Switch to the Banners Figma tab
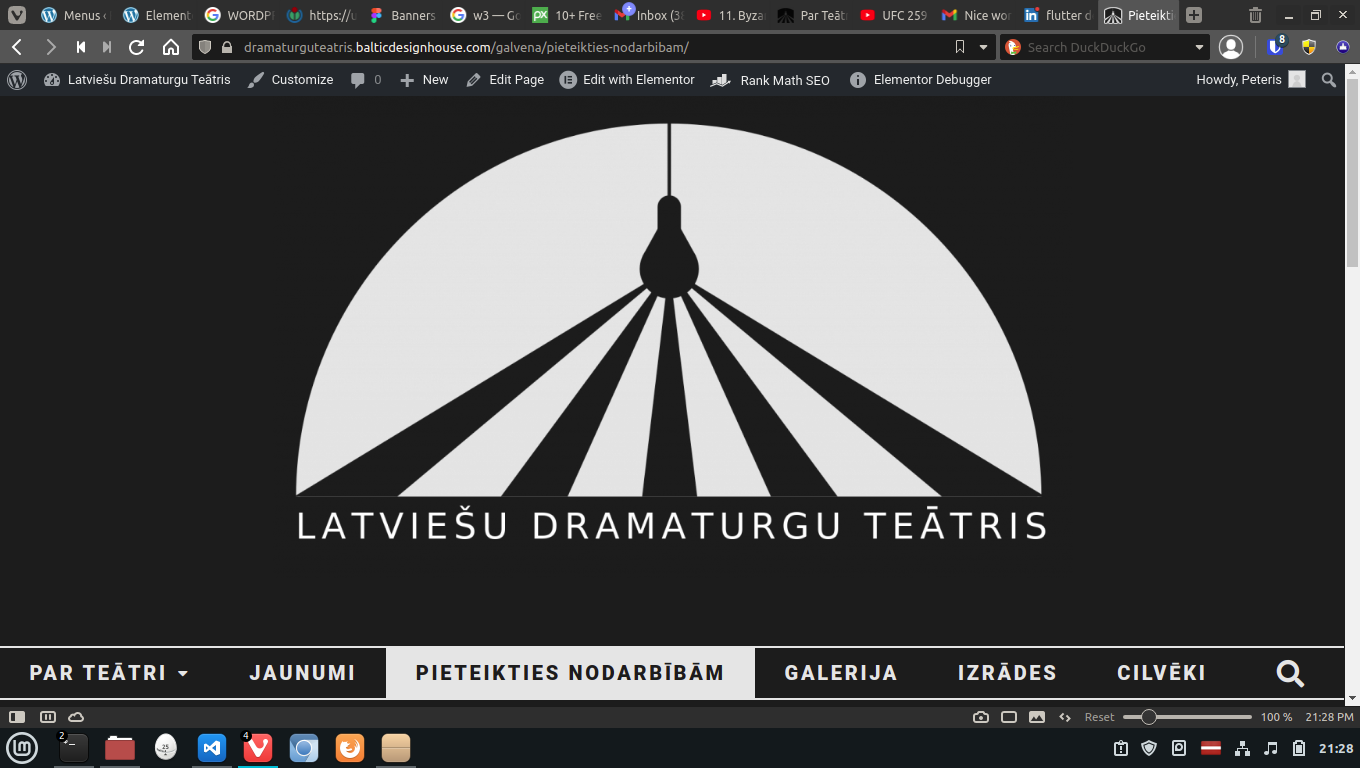The height and width of the screenshot is (768, 1360). pos(402,15)
